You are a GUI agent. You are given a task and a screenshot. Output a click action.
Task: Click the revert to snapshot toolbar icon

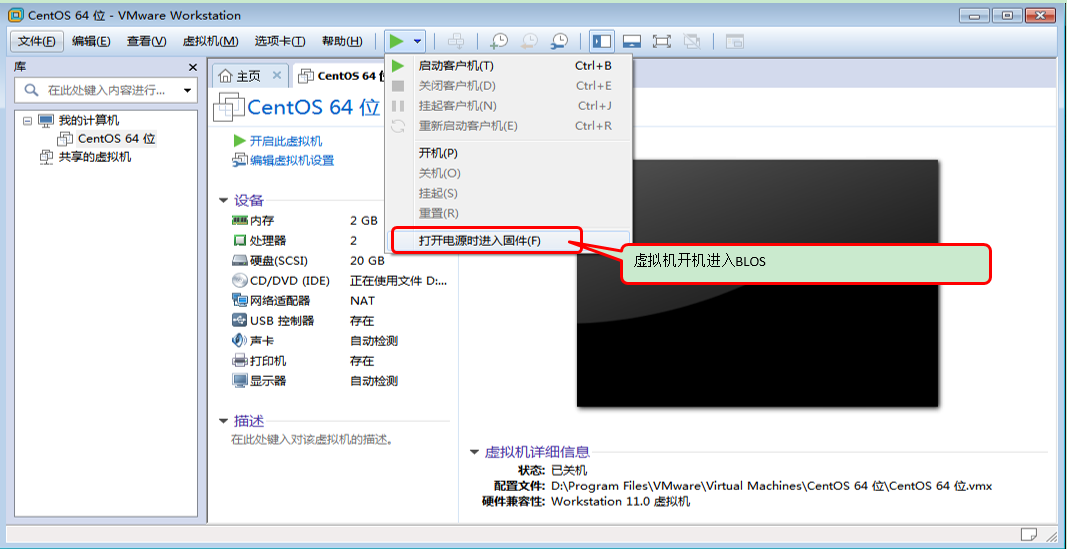pos(529,41)
